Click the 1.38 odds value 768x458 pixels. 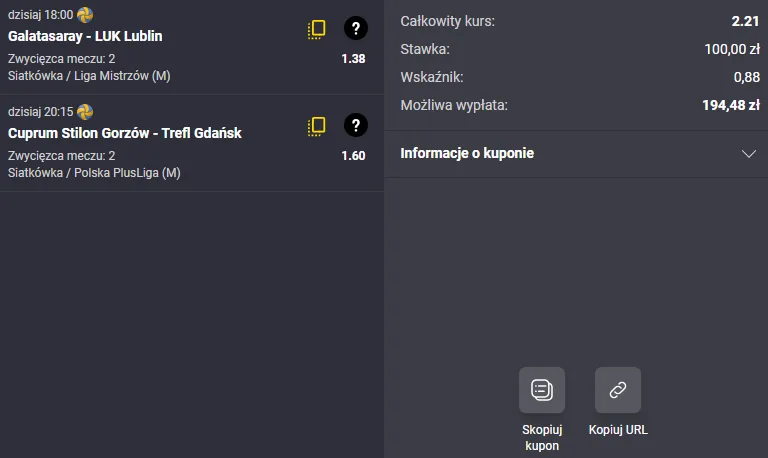tap(353, 59)
